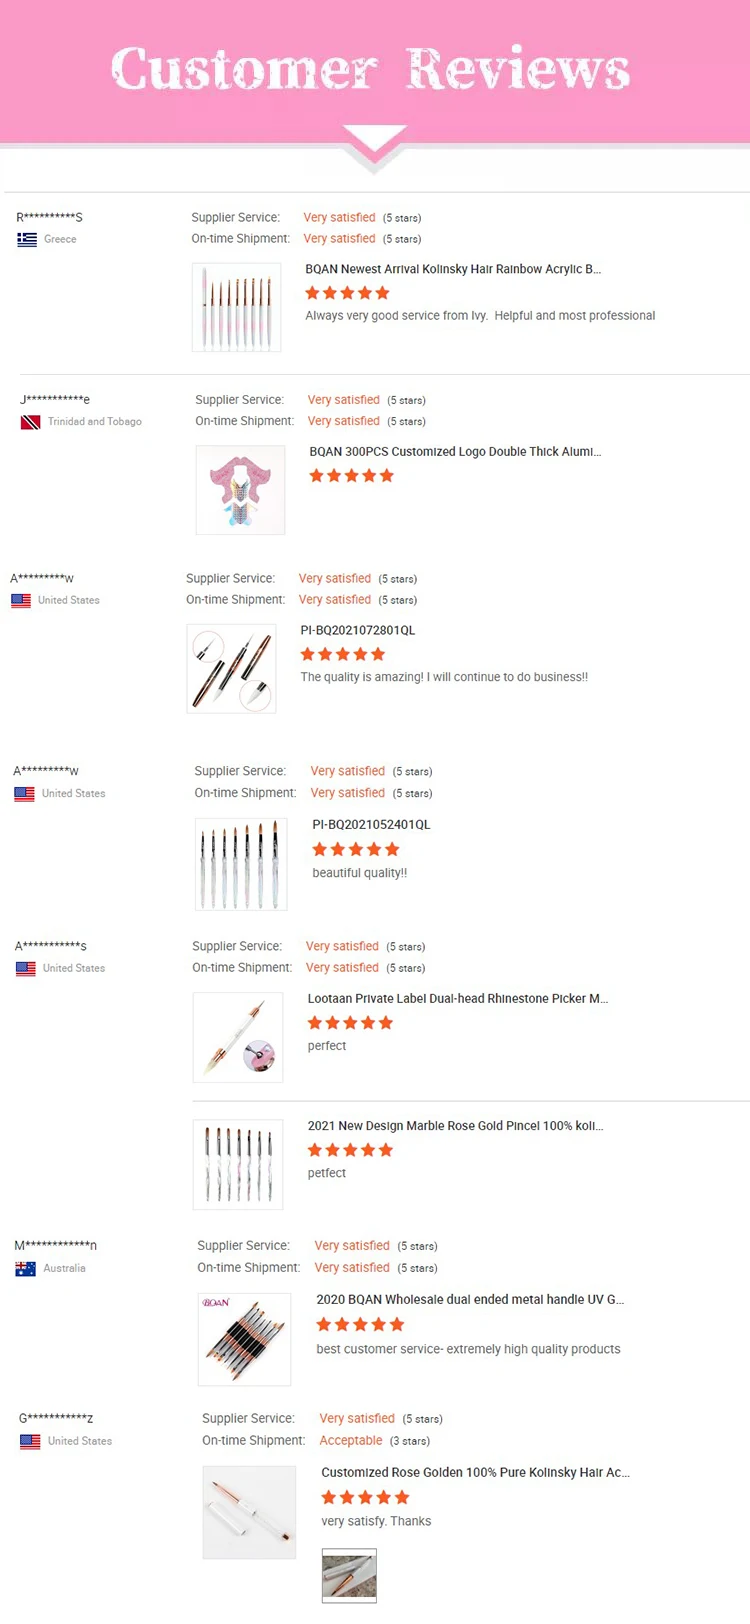
Task: Click the Greece flag icon
Action: tap(27, 239)
